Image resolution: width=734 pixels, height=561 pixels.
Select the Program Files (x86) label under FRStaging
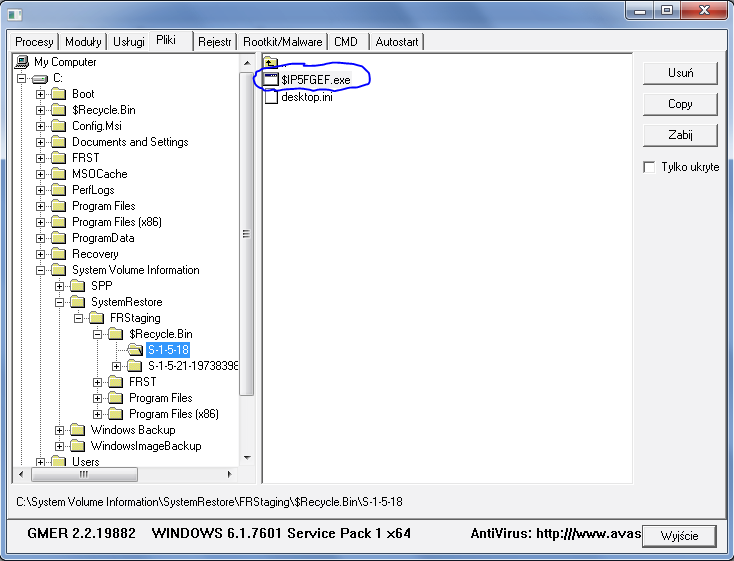174,414
